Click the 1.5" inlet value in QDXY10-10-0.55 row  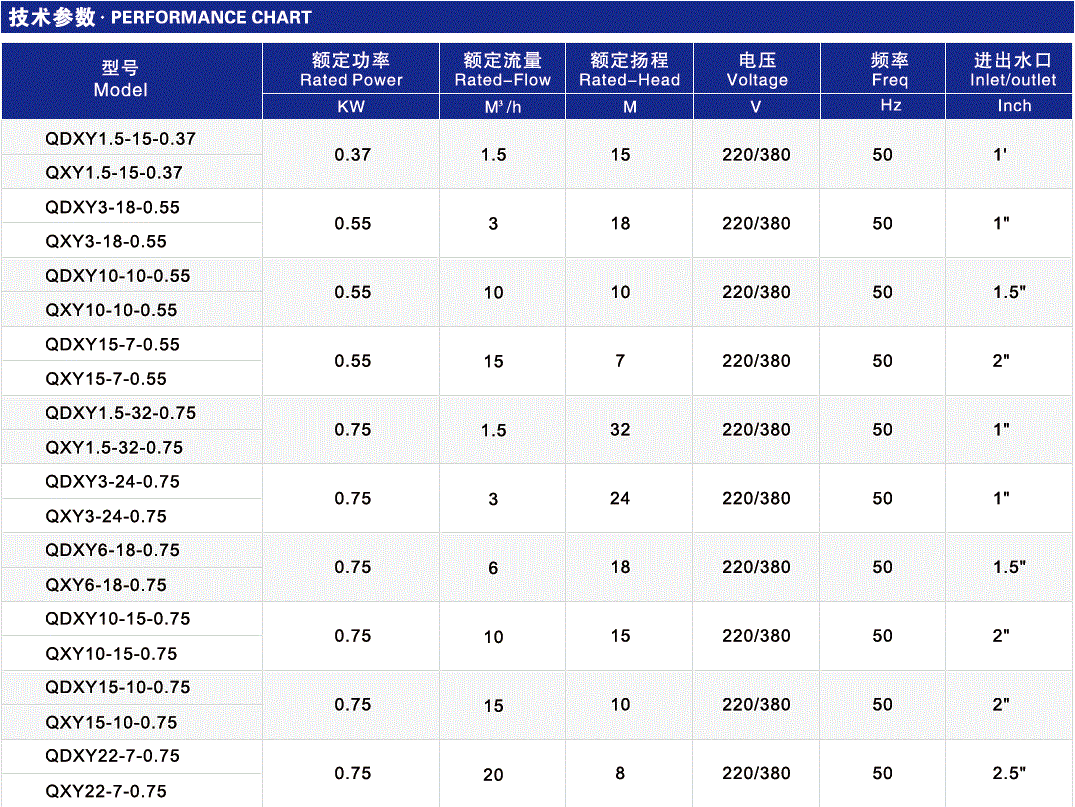(x=1009, y=292)
